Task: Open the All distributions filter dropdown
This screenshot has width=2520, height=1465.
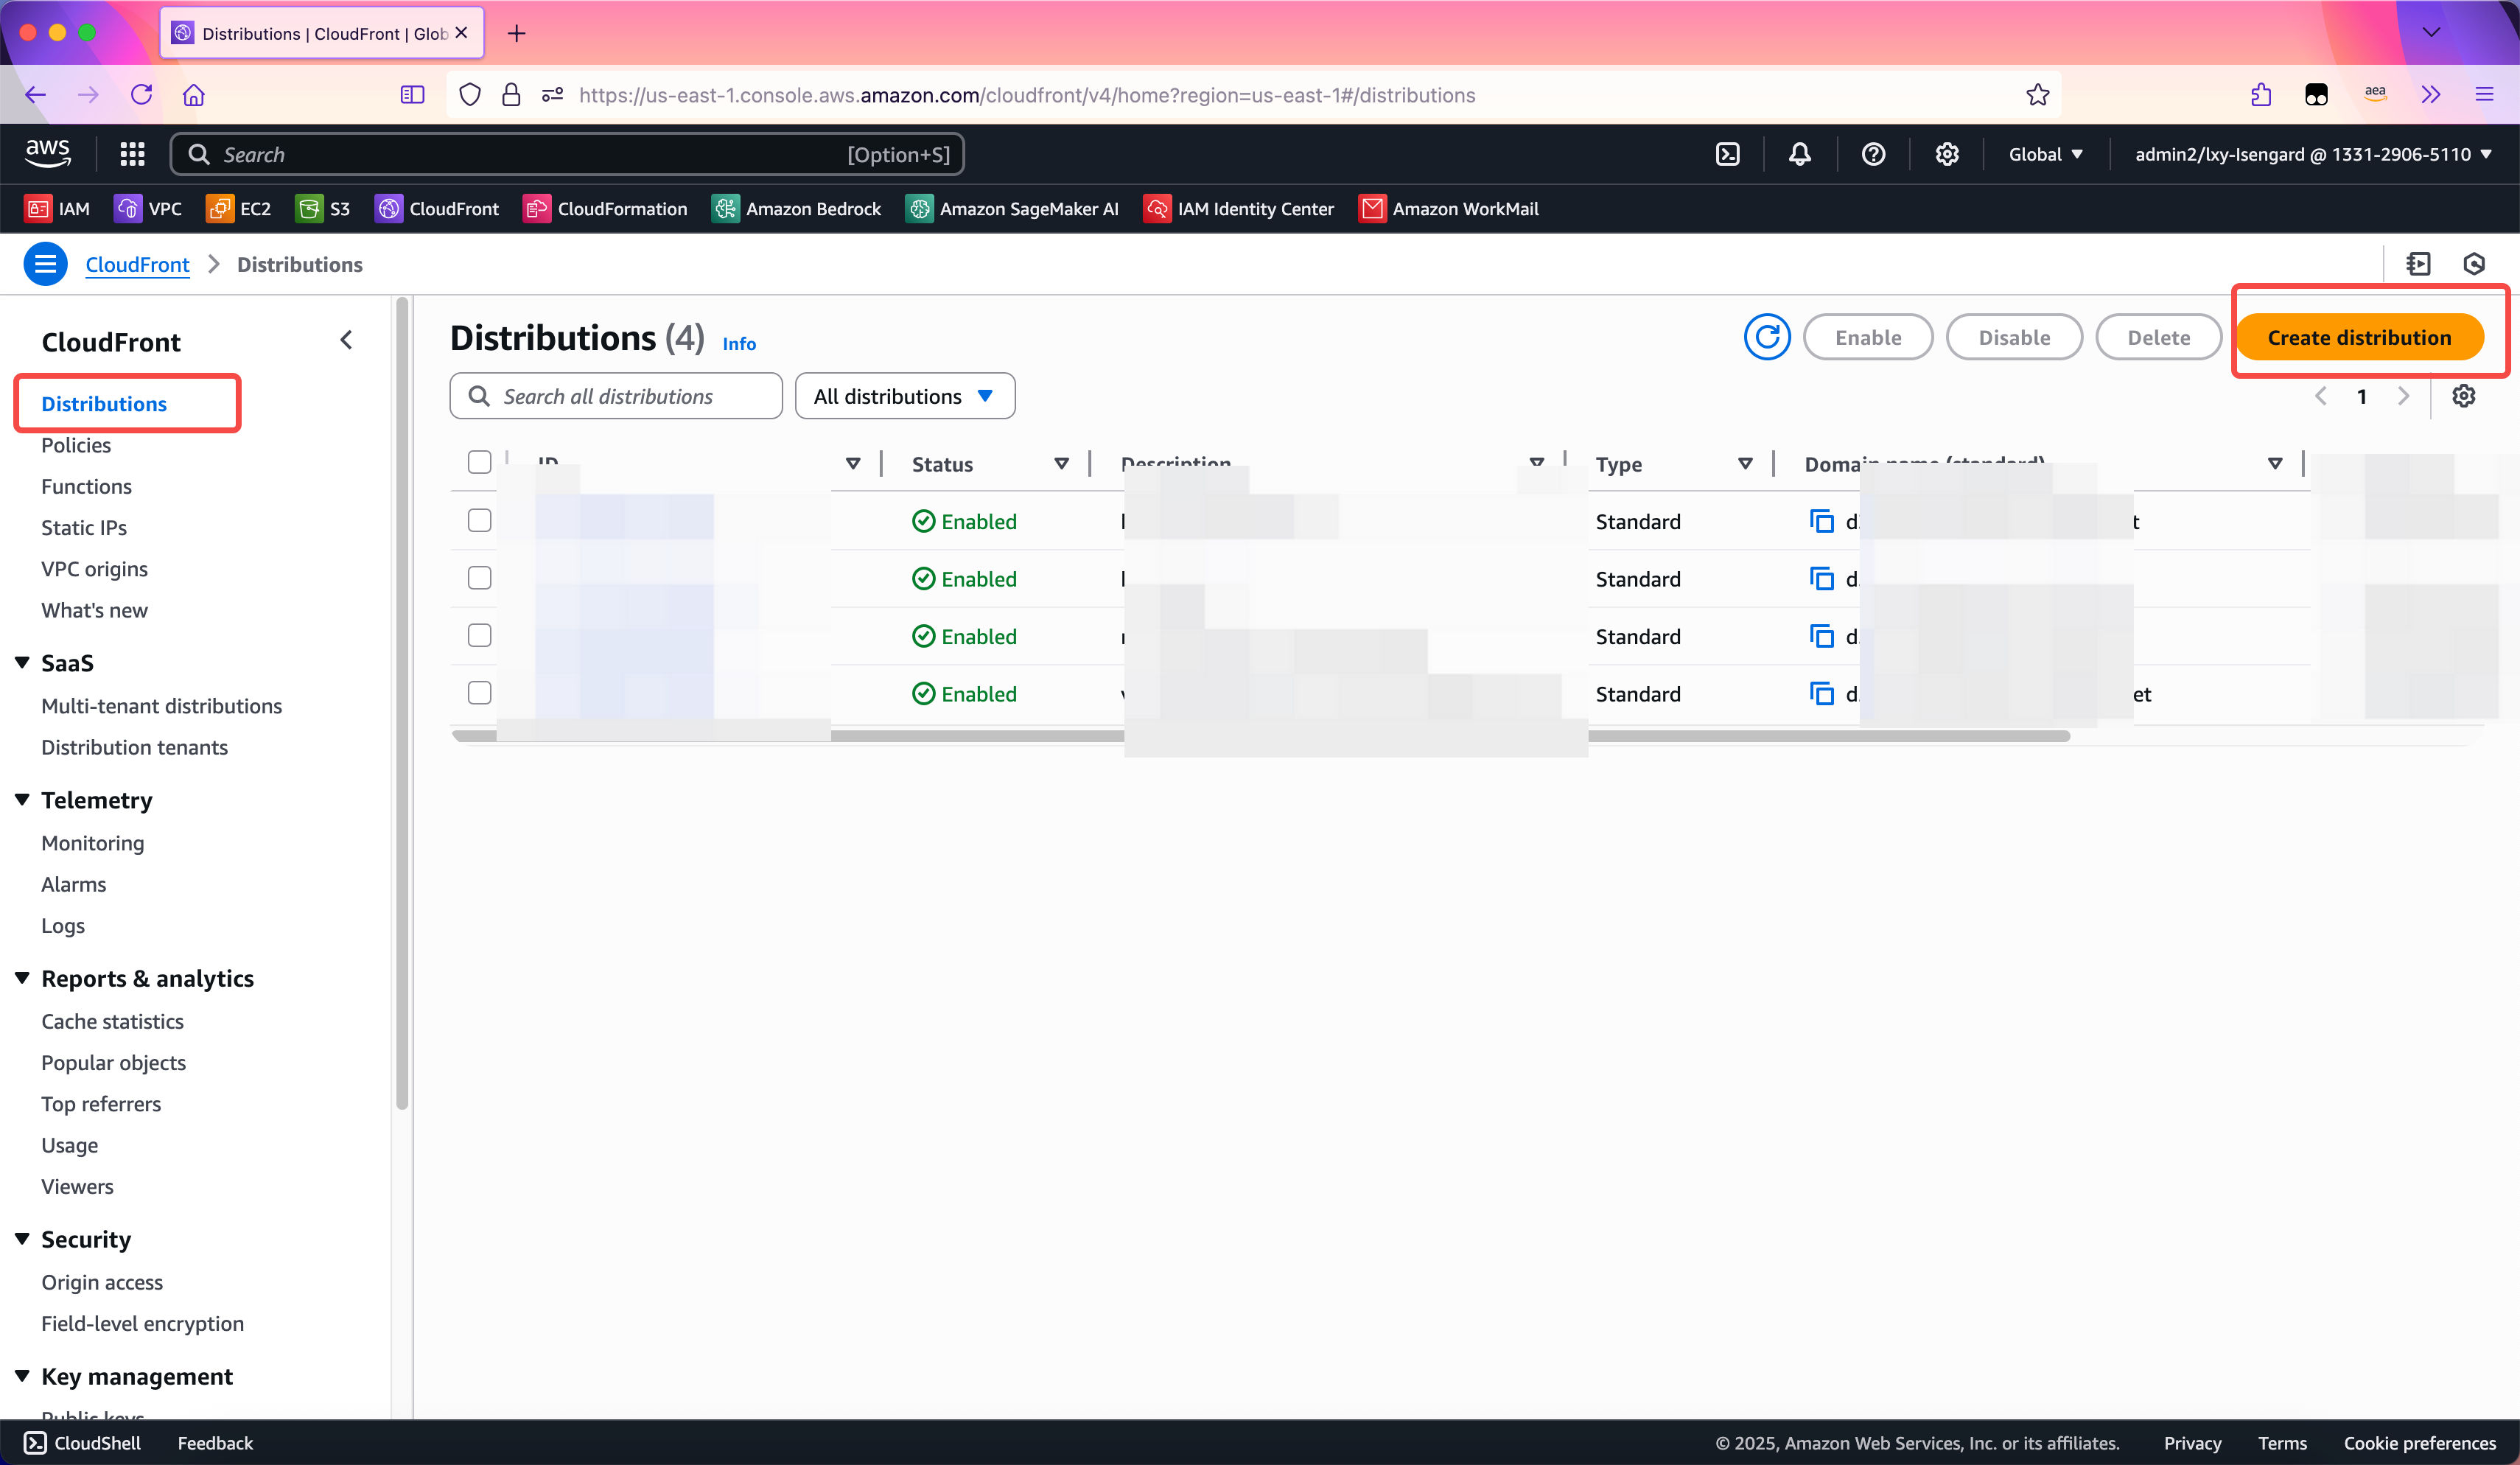Action: click(905, 396)
